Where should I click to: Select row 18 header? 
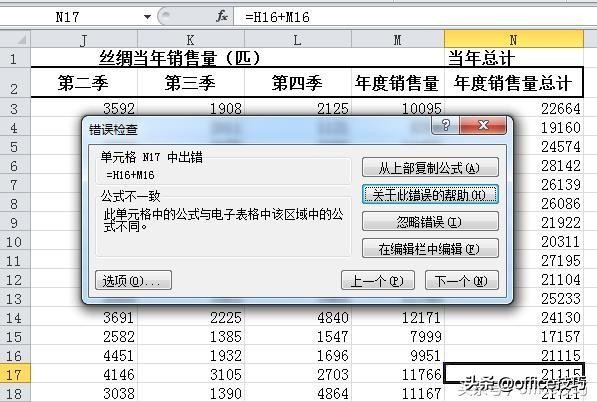[14, 393]
